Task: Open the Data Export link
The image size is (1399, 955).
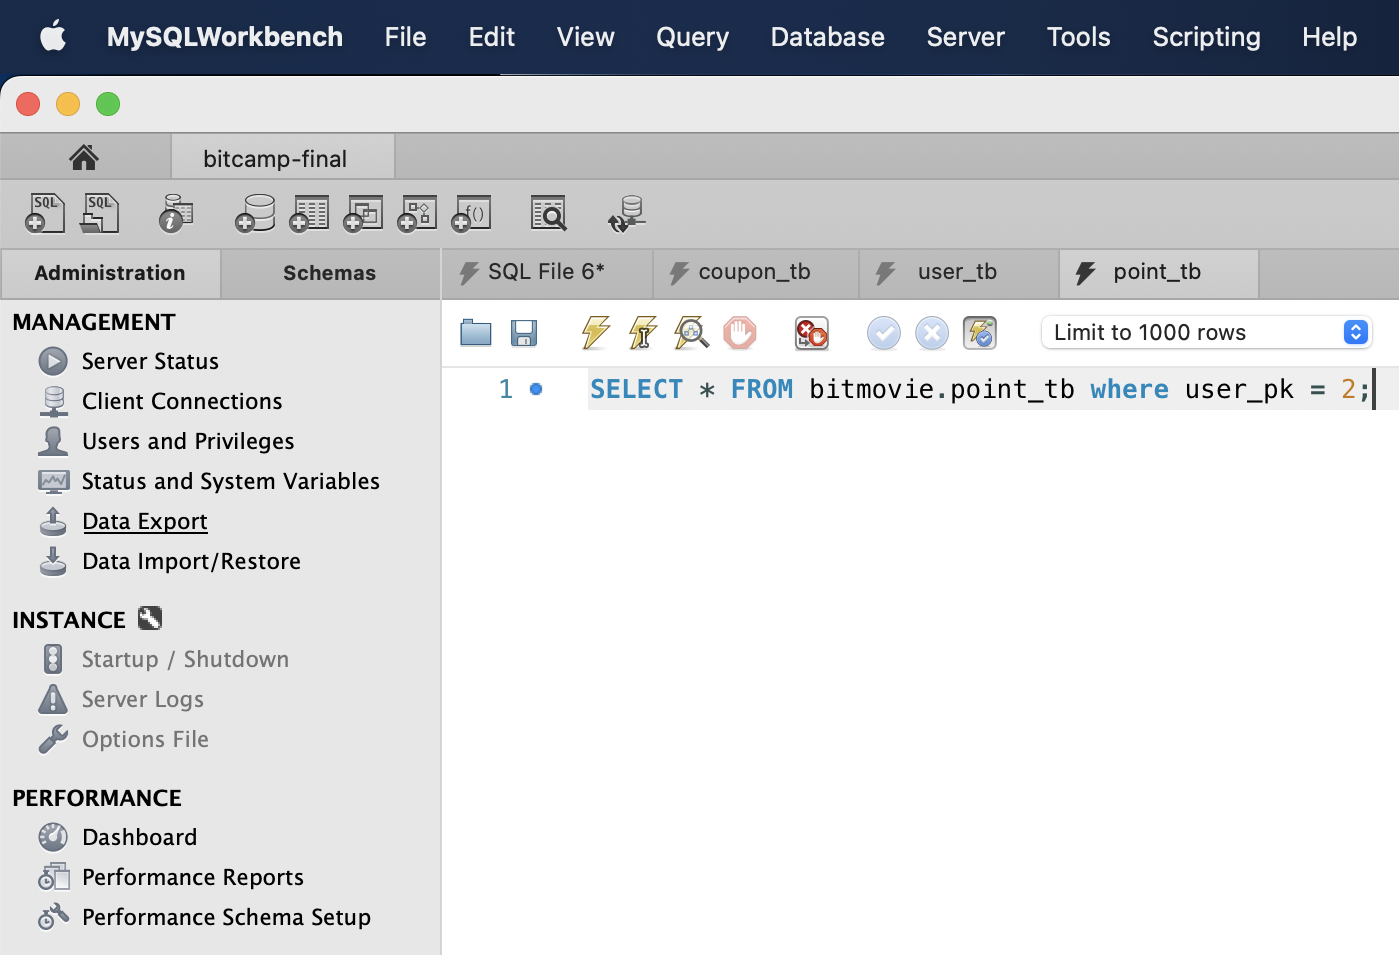Action: [x=145, y=521]
